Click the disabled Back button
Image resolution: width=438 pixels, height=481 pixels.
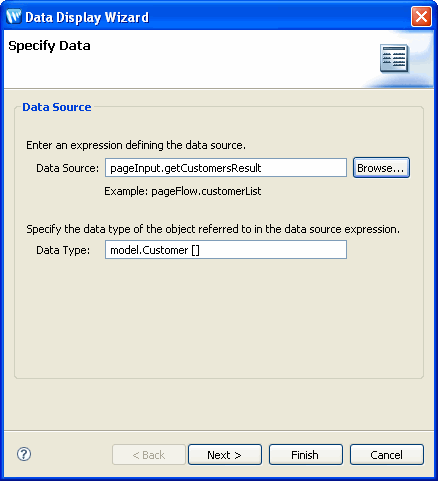[x=149, y=455]
